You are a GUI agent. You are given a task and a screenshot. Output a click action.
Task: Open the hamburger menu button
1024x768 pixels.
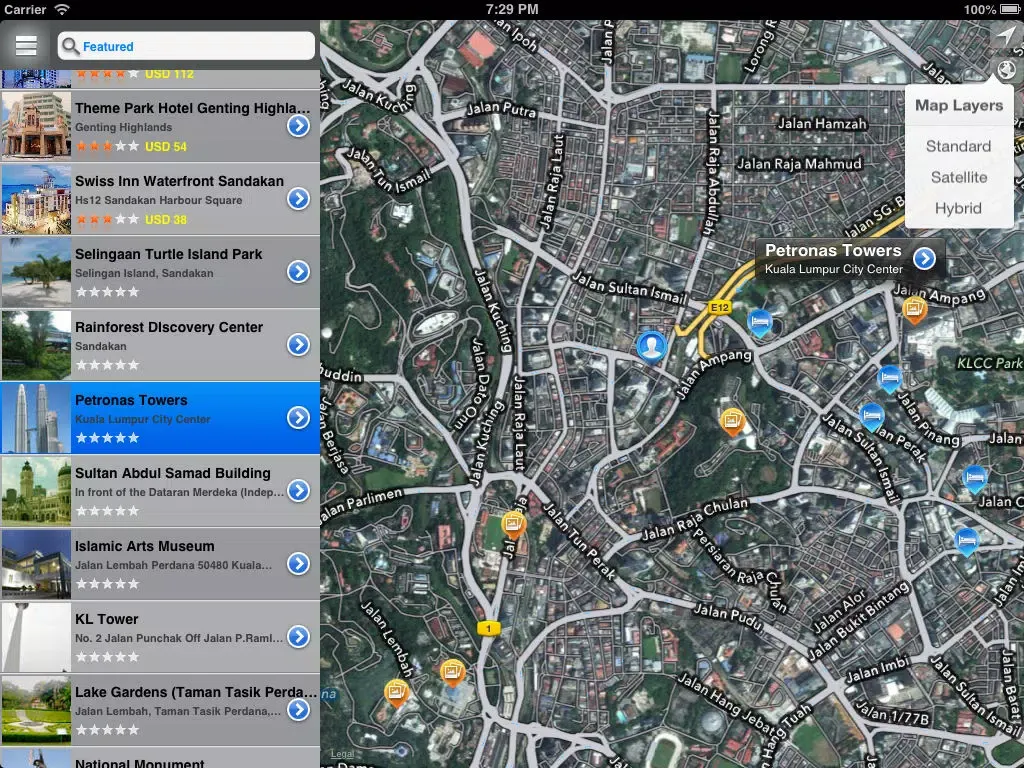[26, 46]
